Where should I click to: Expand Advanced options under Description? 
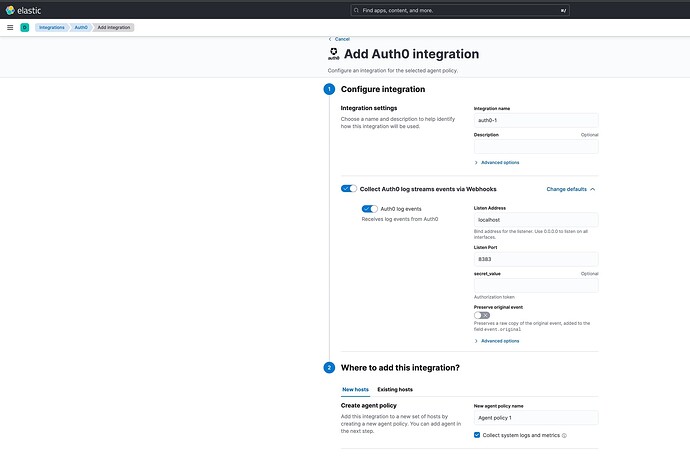(x=498, y=162)
